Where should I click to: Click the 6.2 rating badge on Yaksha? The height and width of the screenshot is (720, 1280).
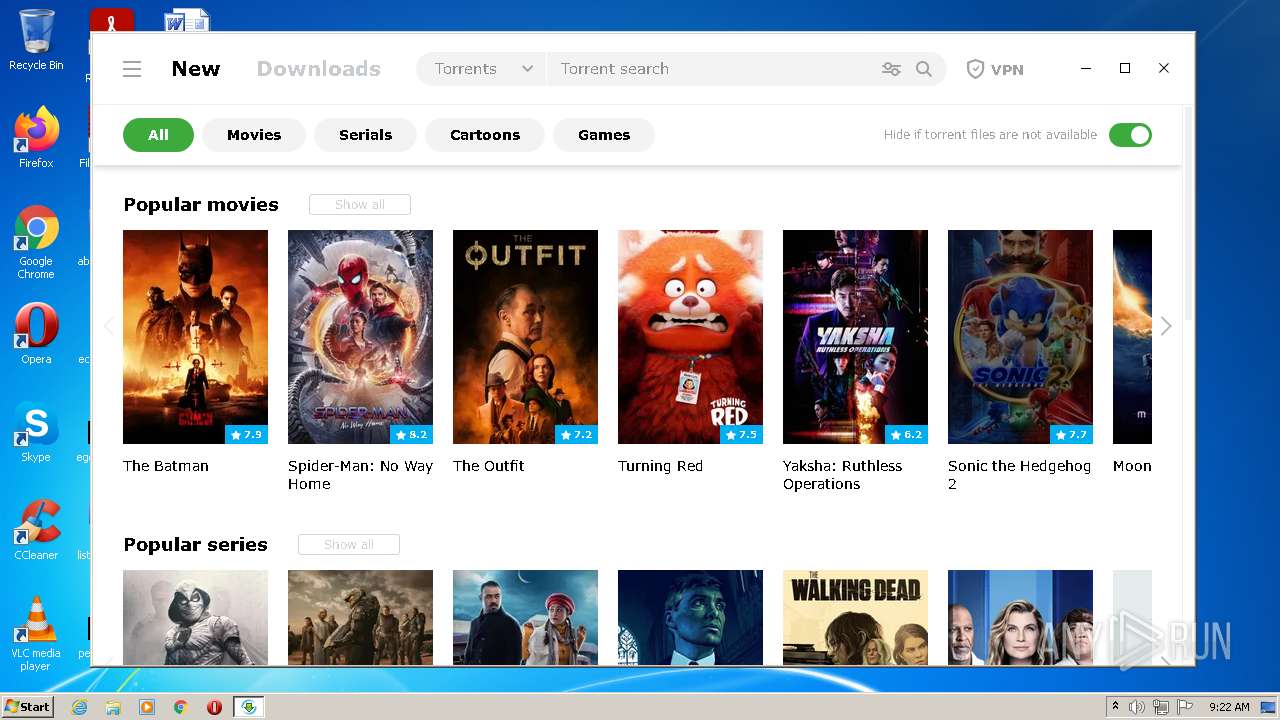906,435
